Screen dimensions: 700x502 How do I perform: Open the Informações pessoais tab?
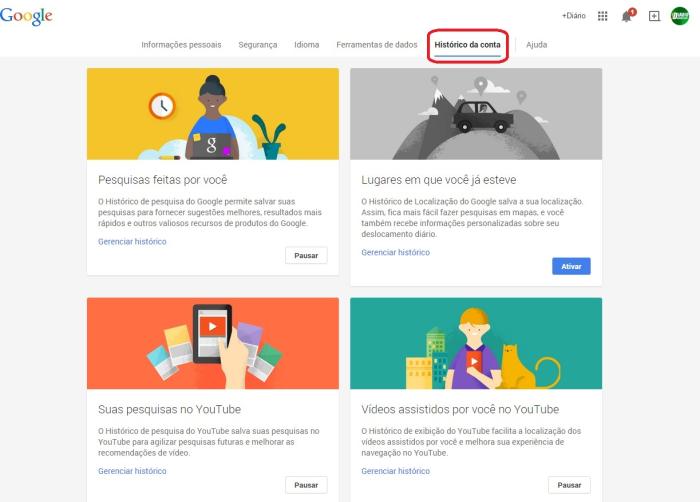pyautogui.click(x=182, y=45)
